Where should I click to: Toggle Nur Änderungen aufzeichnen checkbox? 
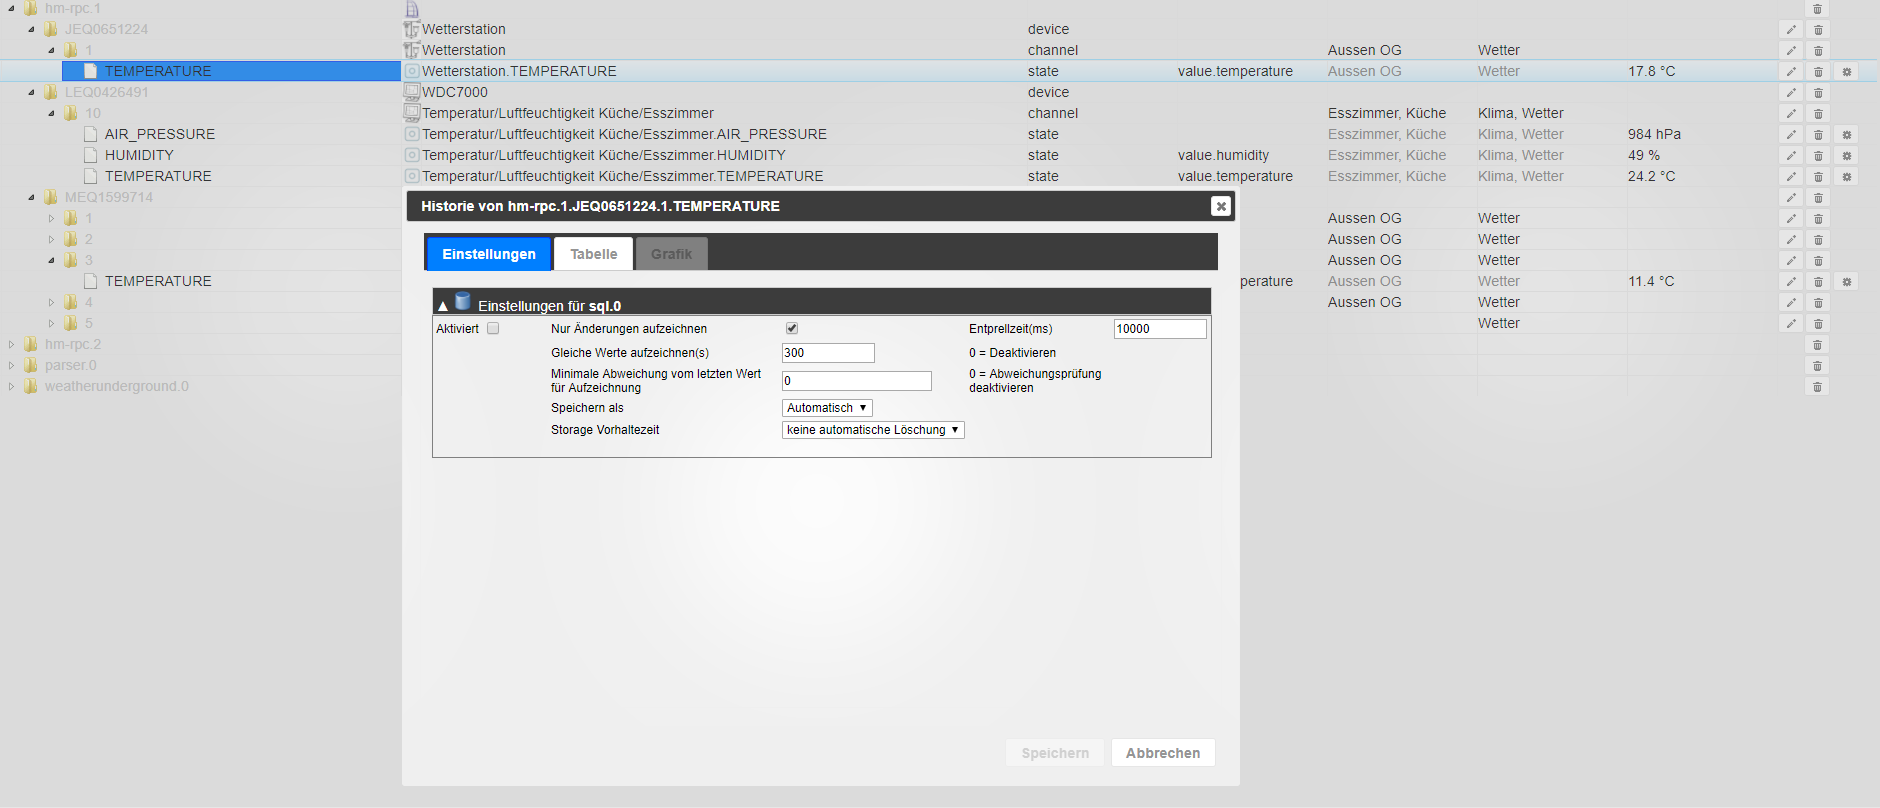click(792, 328)
